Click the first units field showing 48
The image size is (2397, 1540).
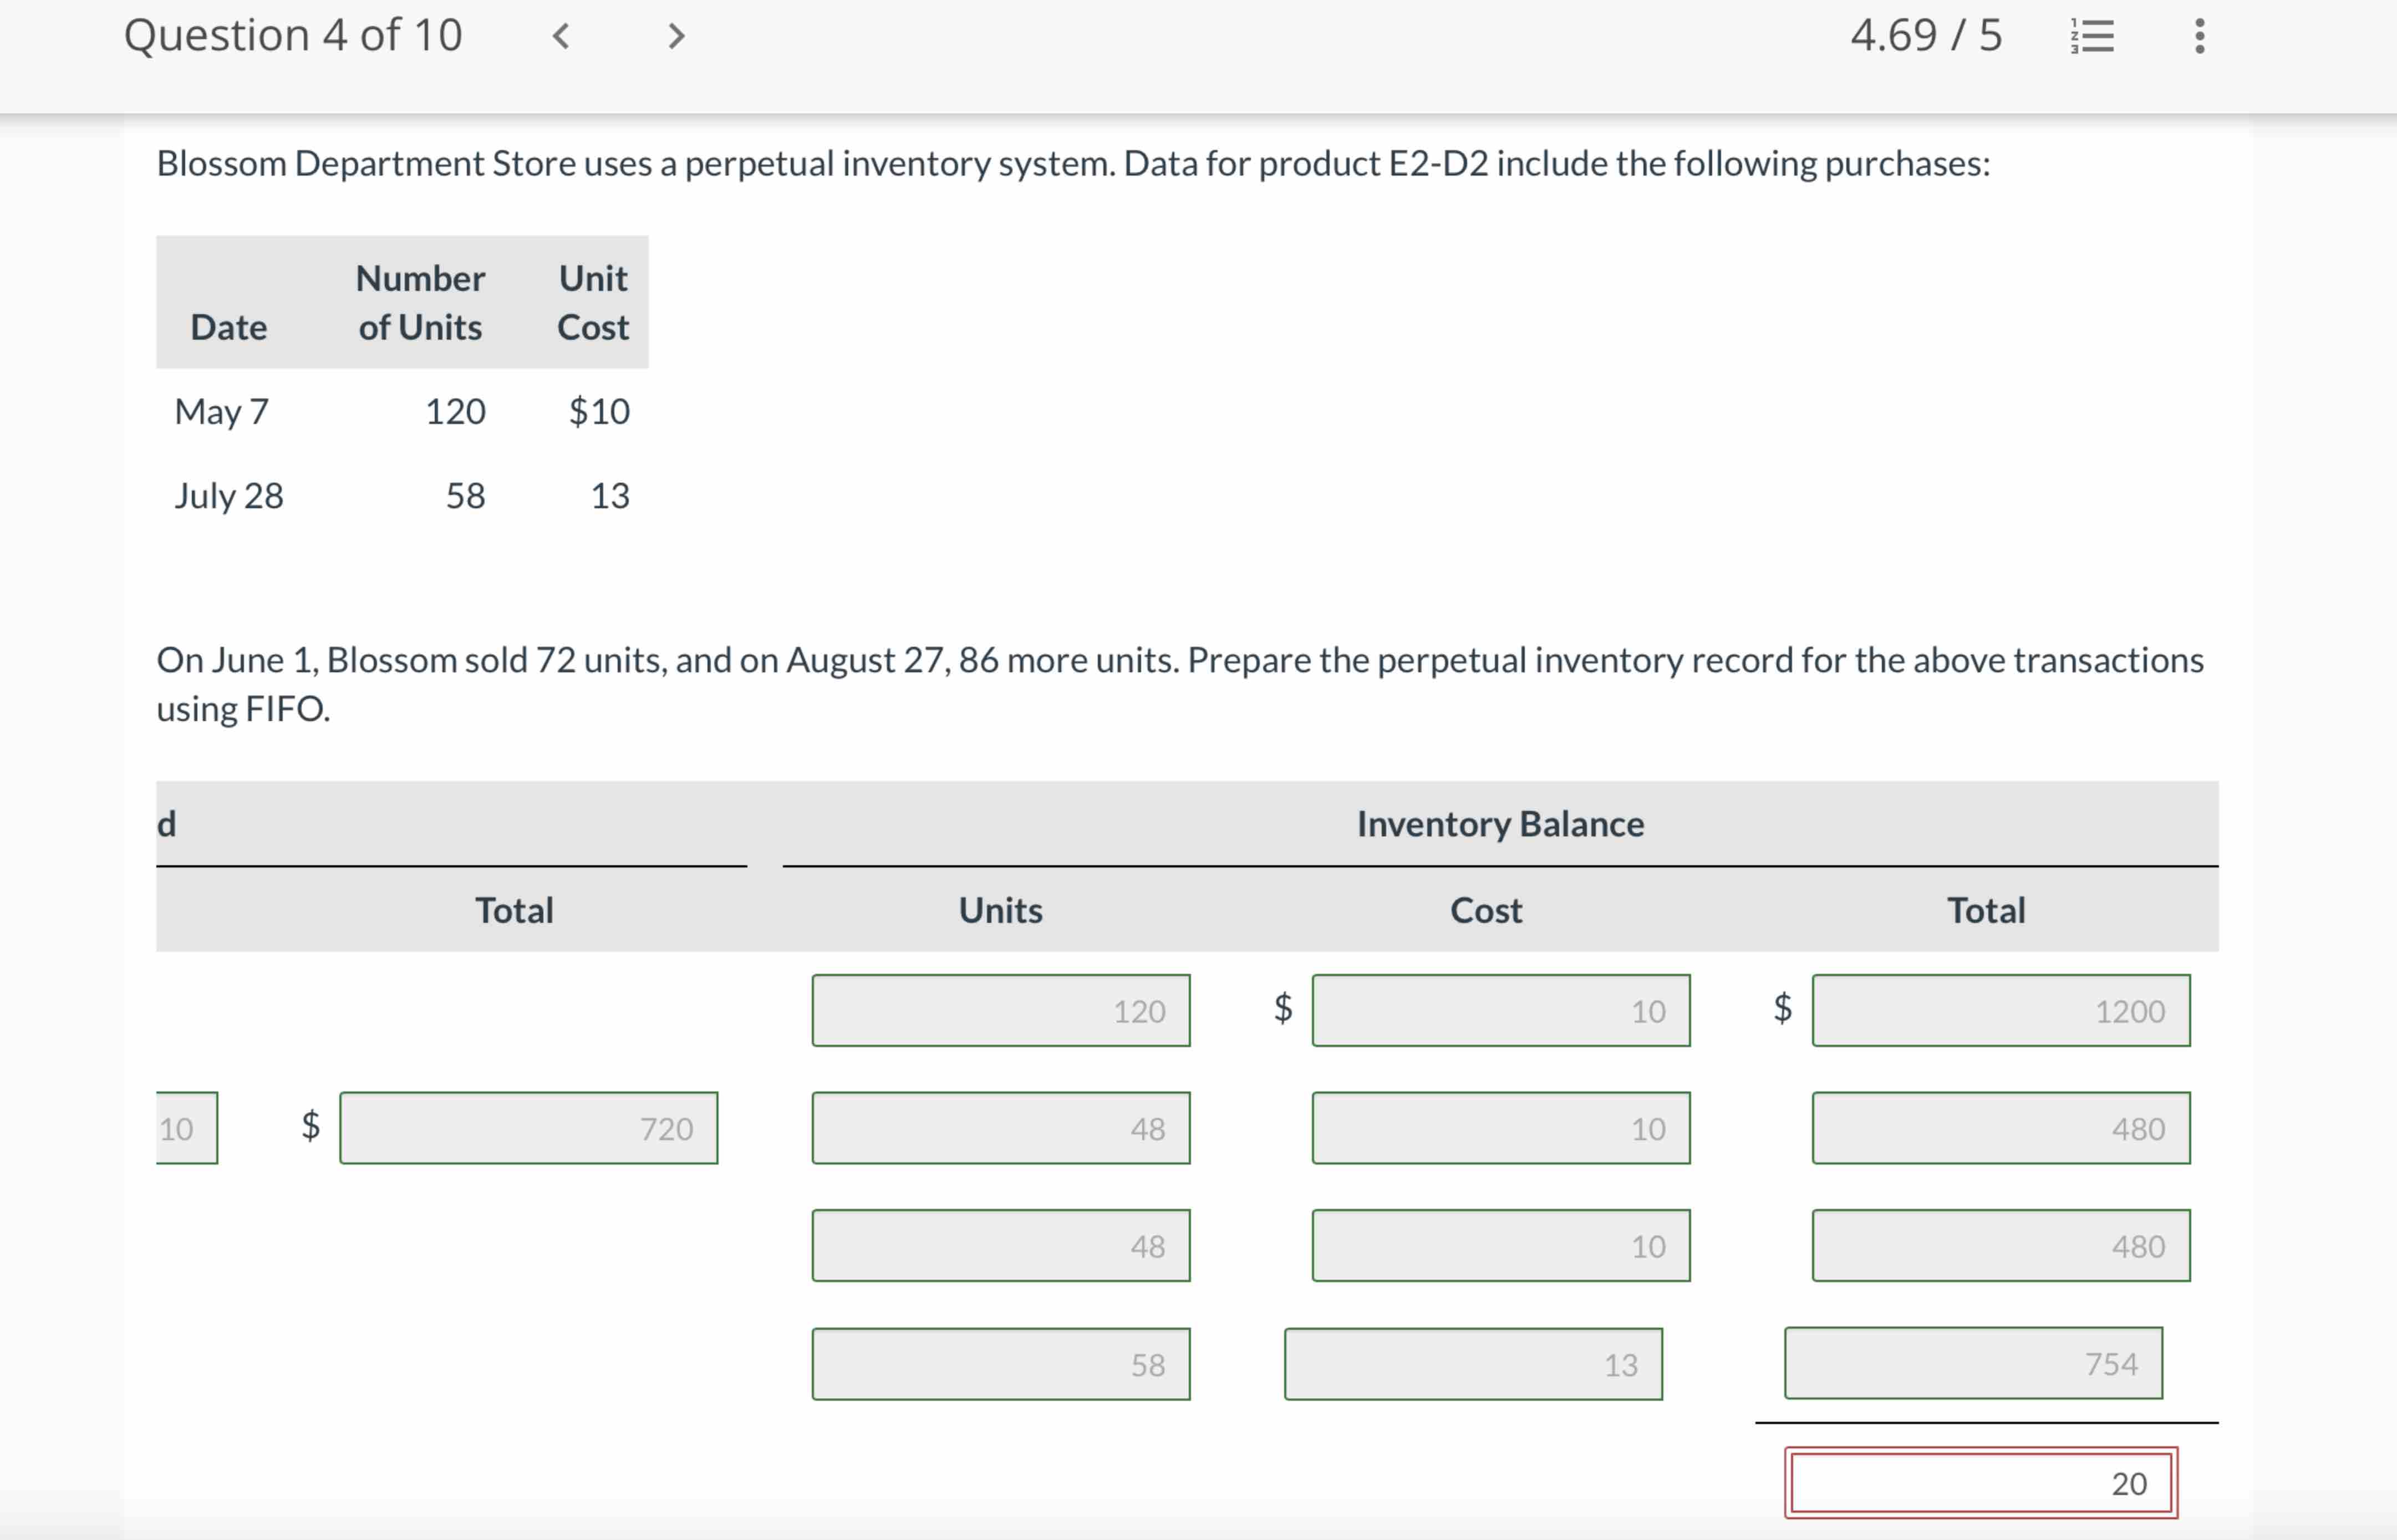point(1000,1127)
